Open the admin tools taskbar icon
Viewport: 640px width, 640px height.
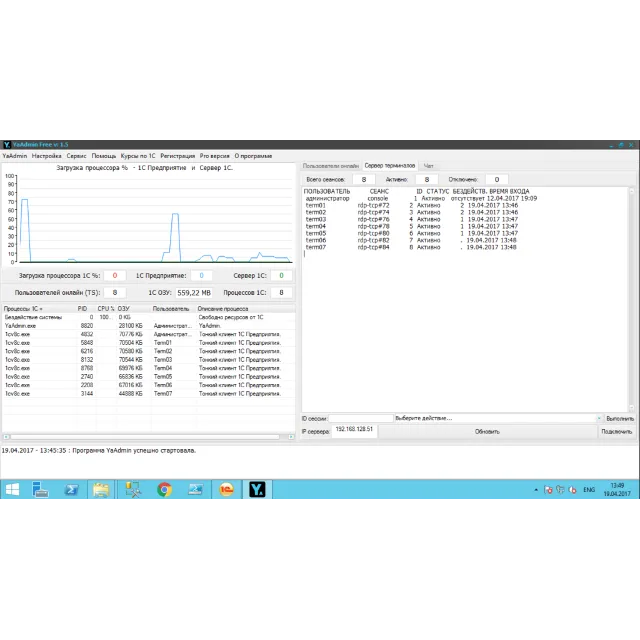coord(133,489)
